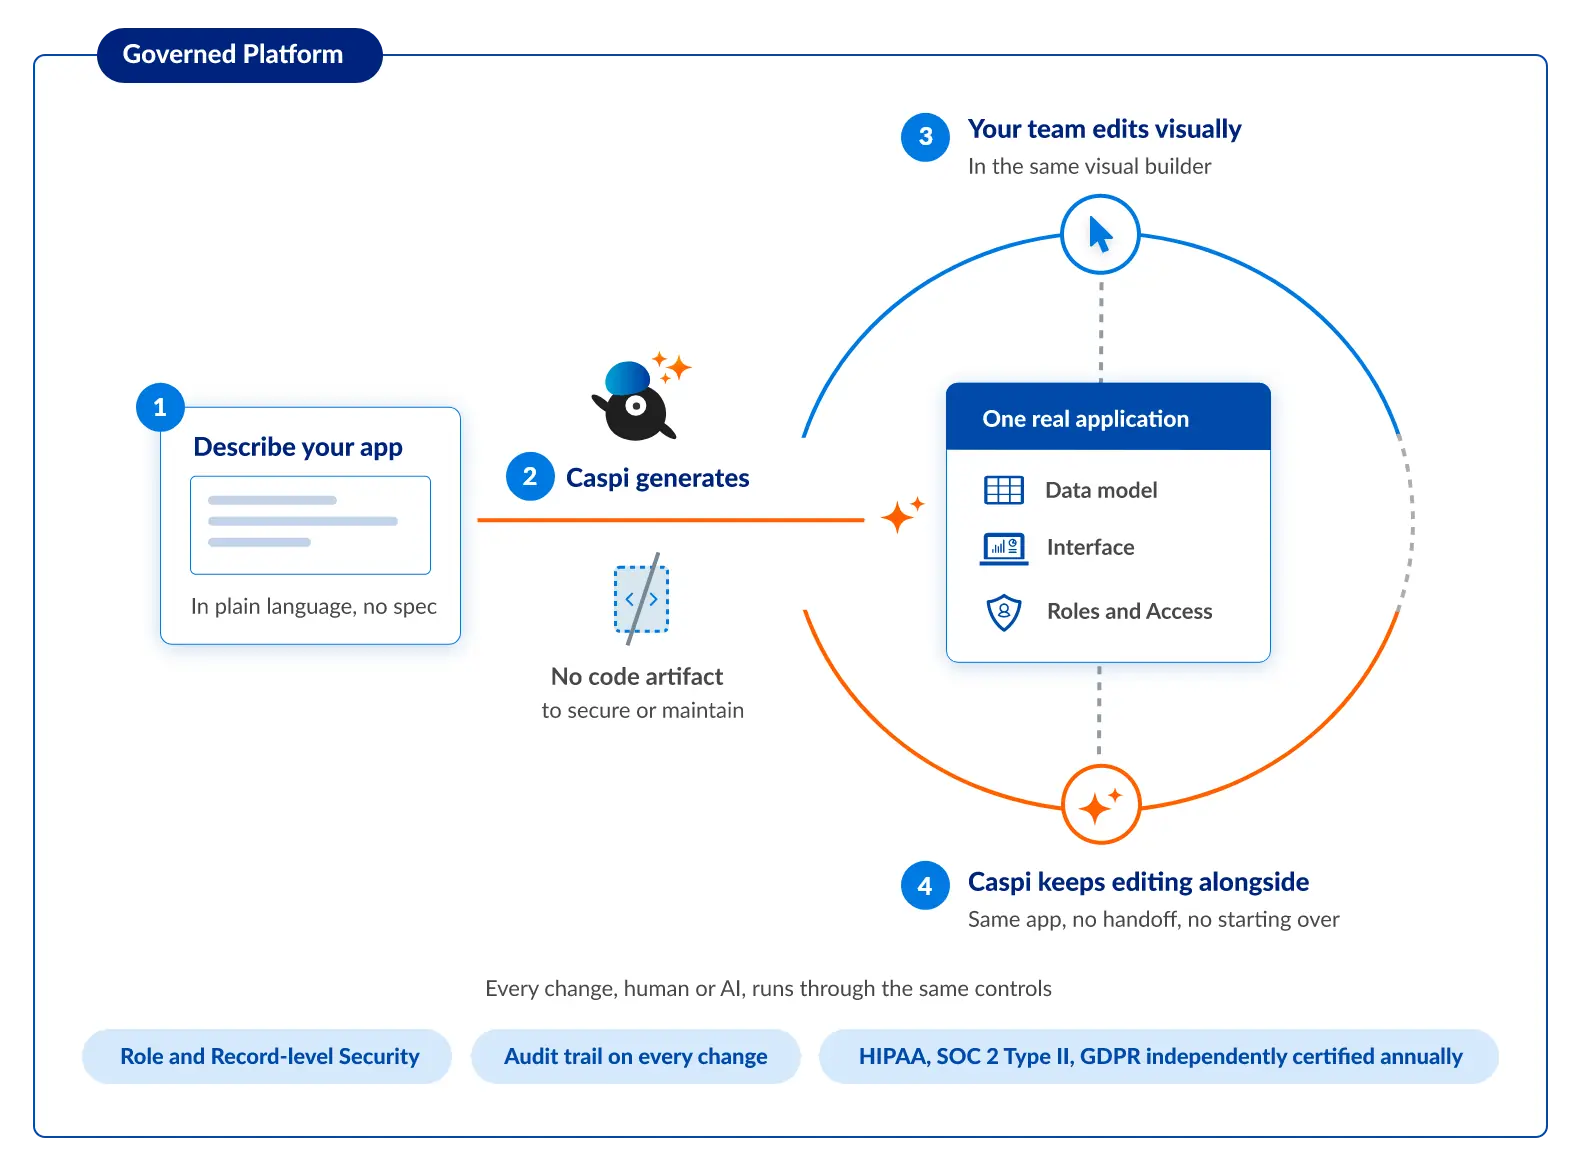Click the Role and Record-level Security pill
Viewport: 1580px width, 1165px height.
coord(267,1056)
